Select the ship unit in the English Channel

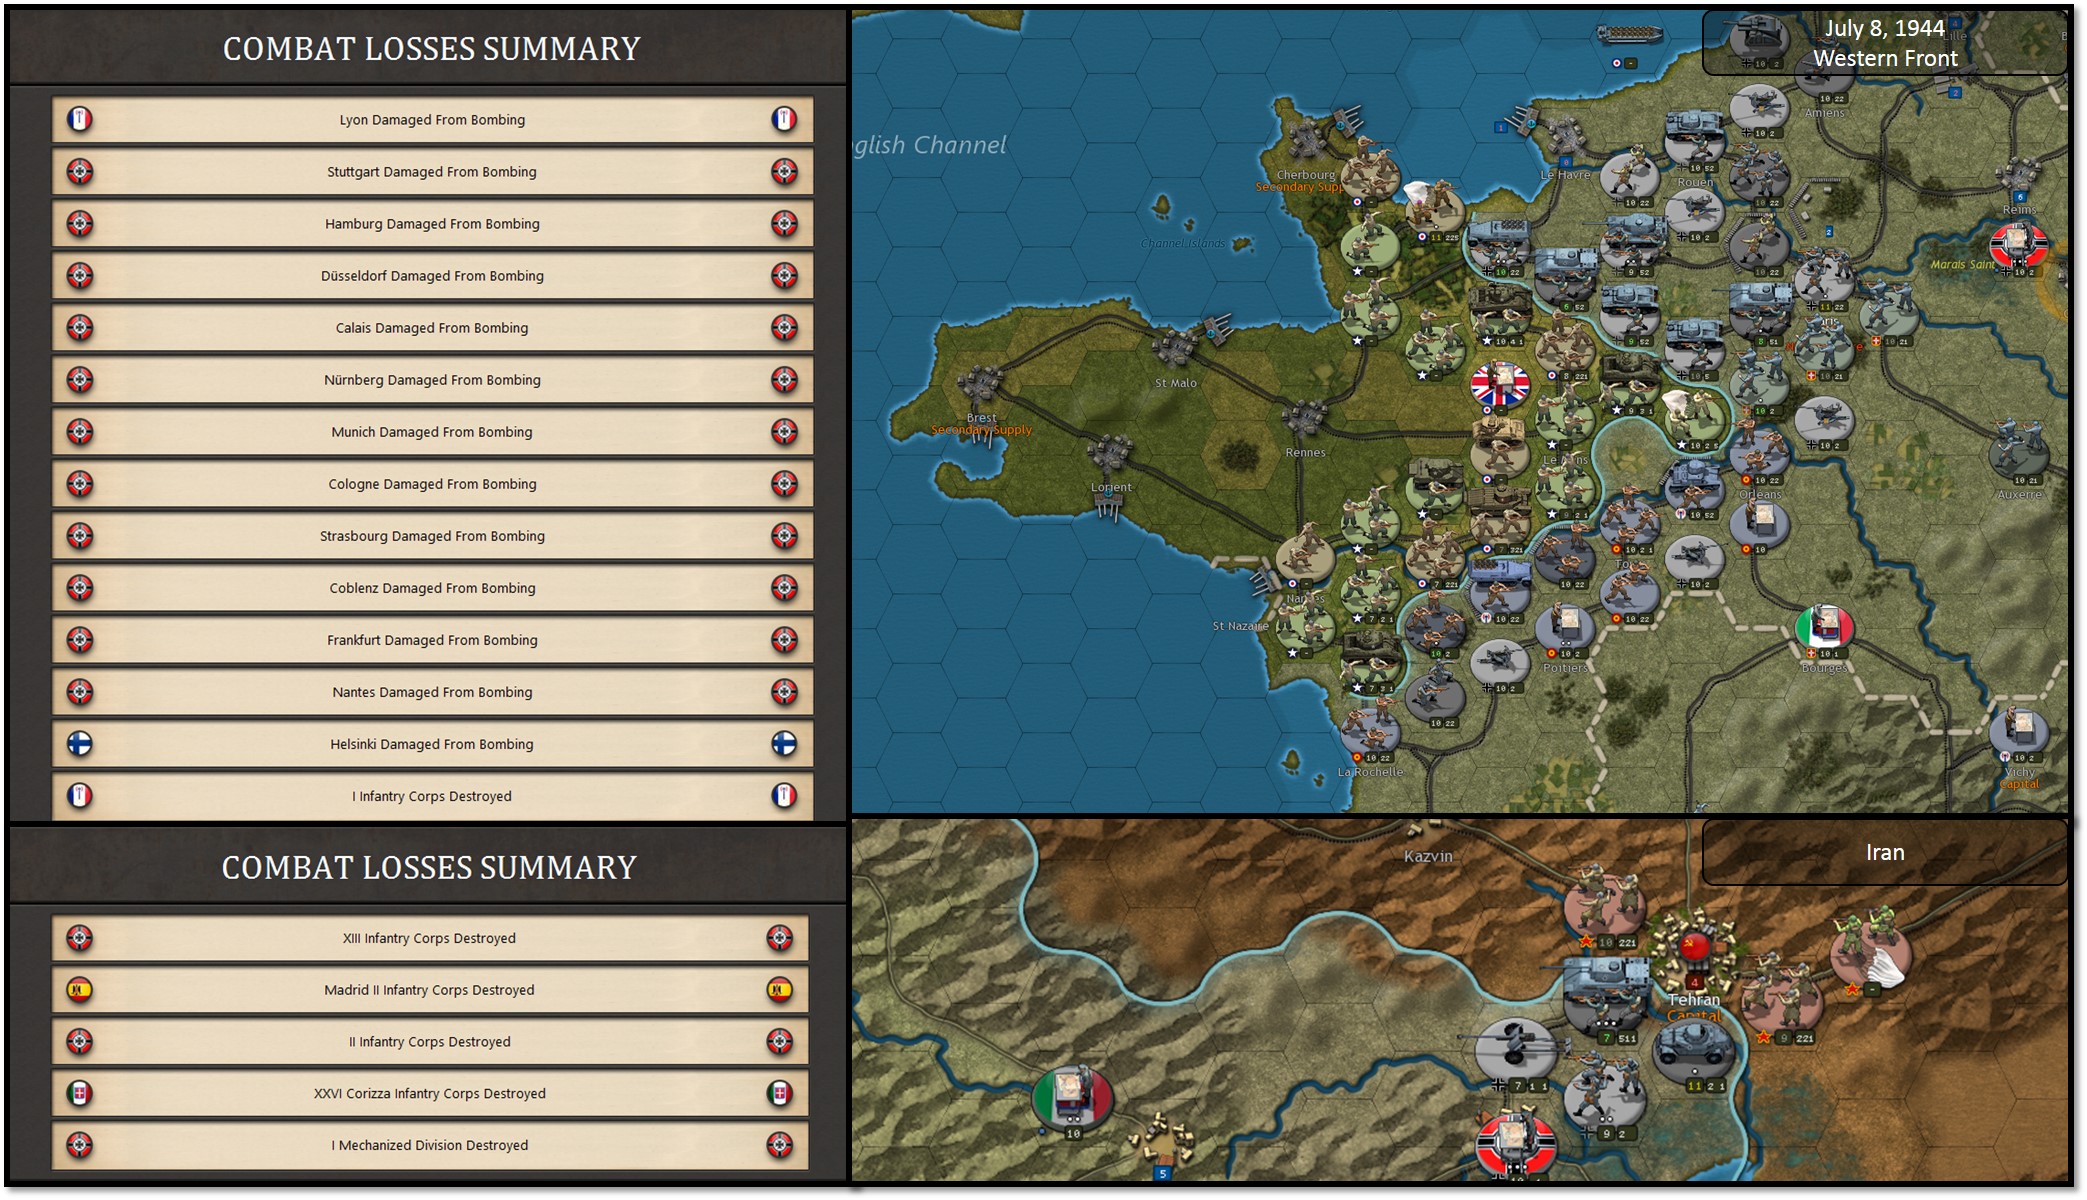1628,35
